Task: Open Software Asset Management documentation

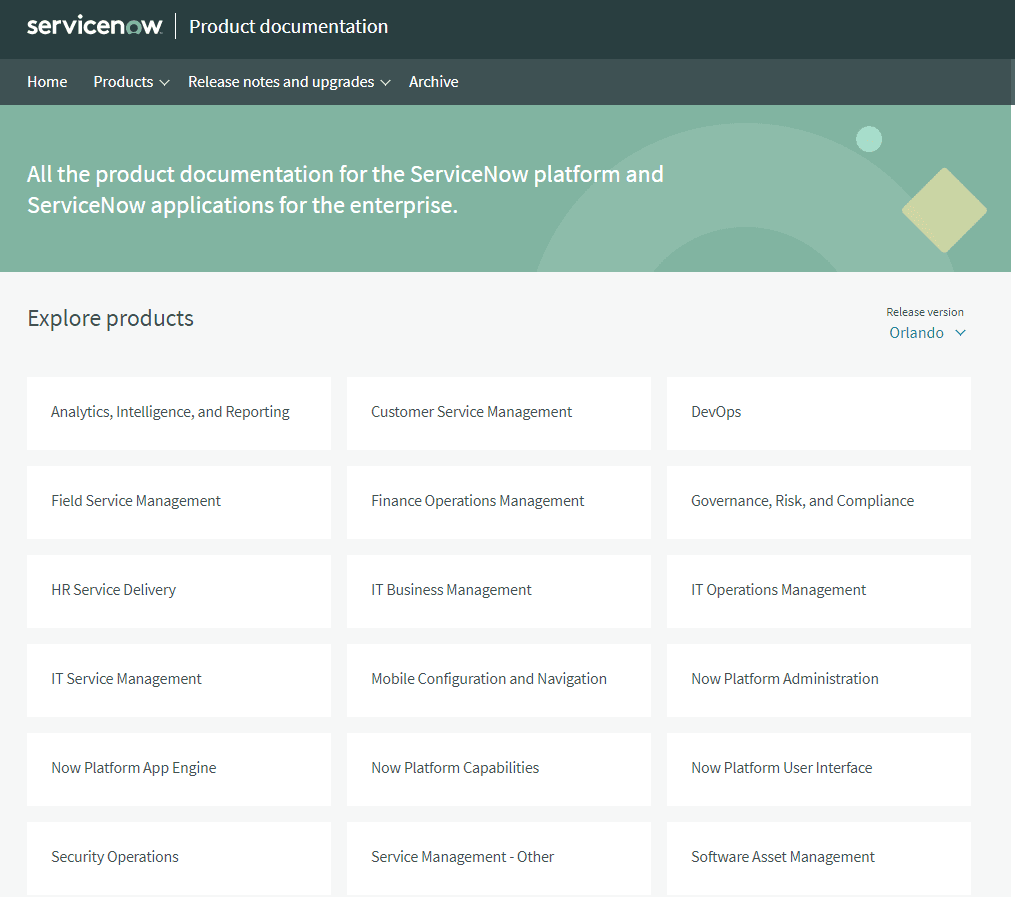Action: click(819, 858)
